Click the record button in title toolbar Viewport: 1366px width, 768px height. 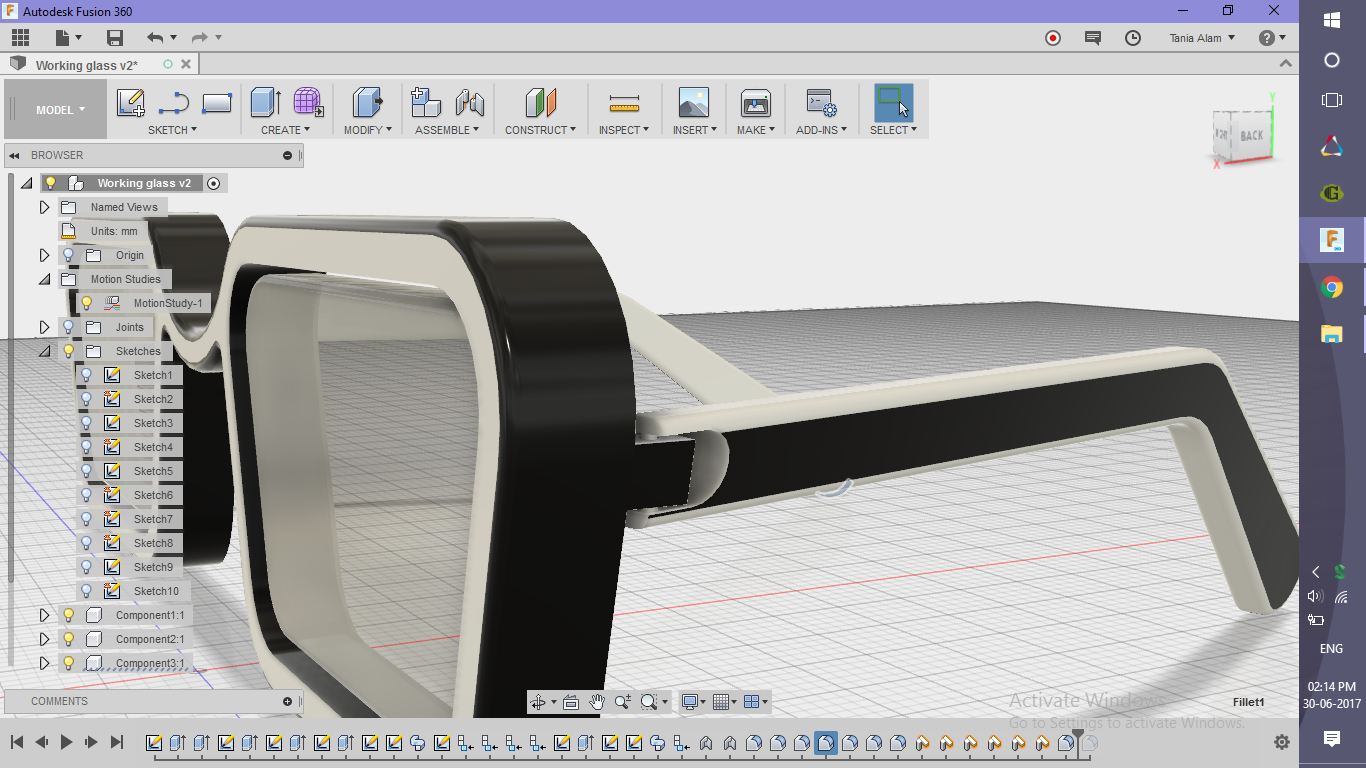point(1053,38)
